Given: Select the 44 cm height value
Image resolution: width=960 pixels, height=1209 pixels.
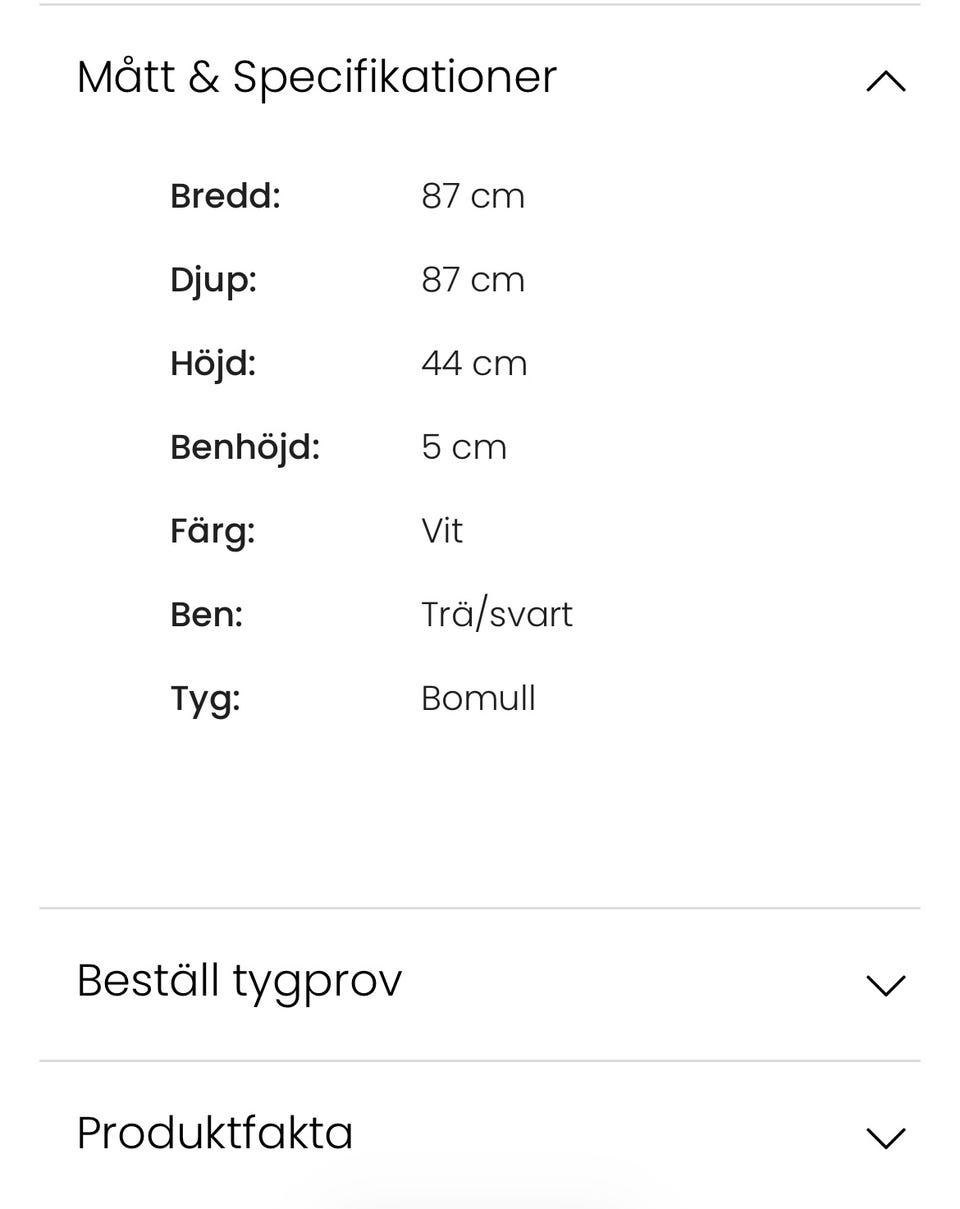Looking at the screenshot, I should point(474,363).
